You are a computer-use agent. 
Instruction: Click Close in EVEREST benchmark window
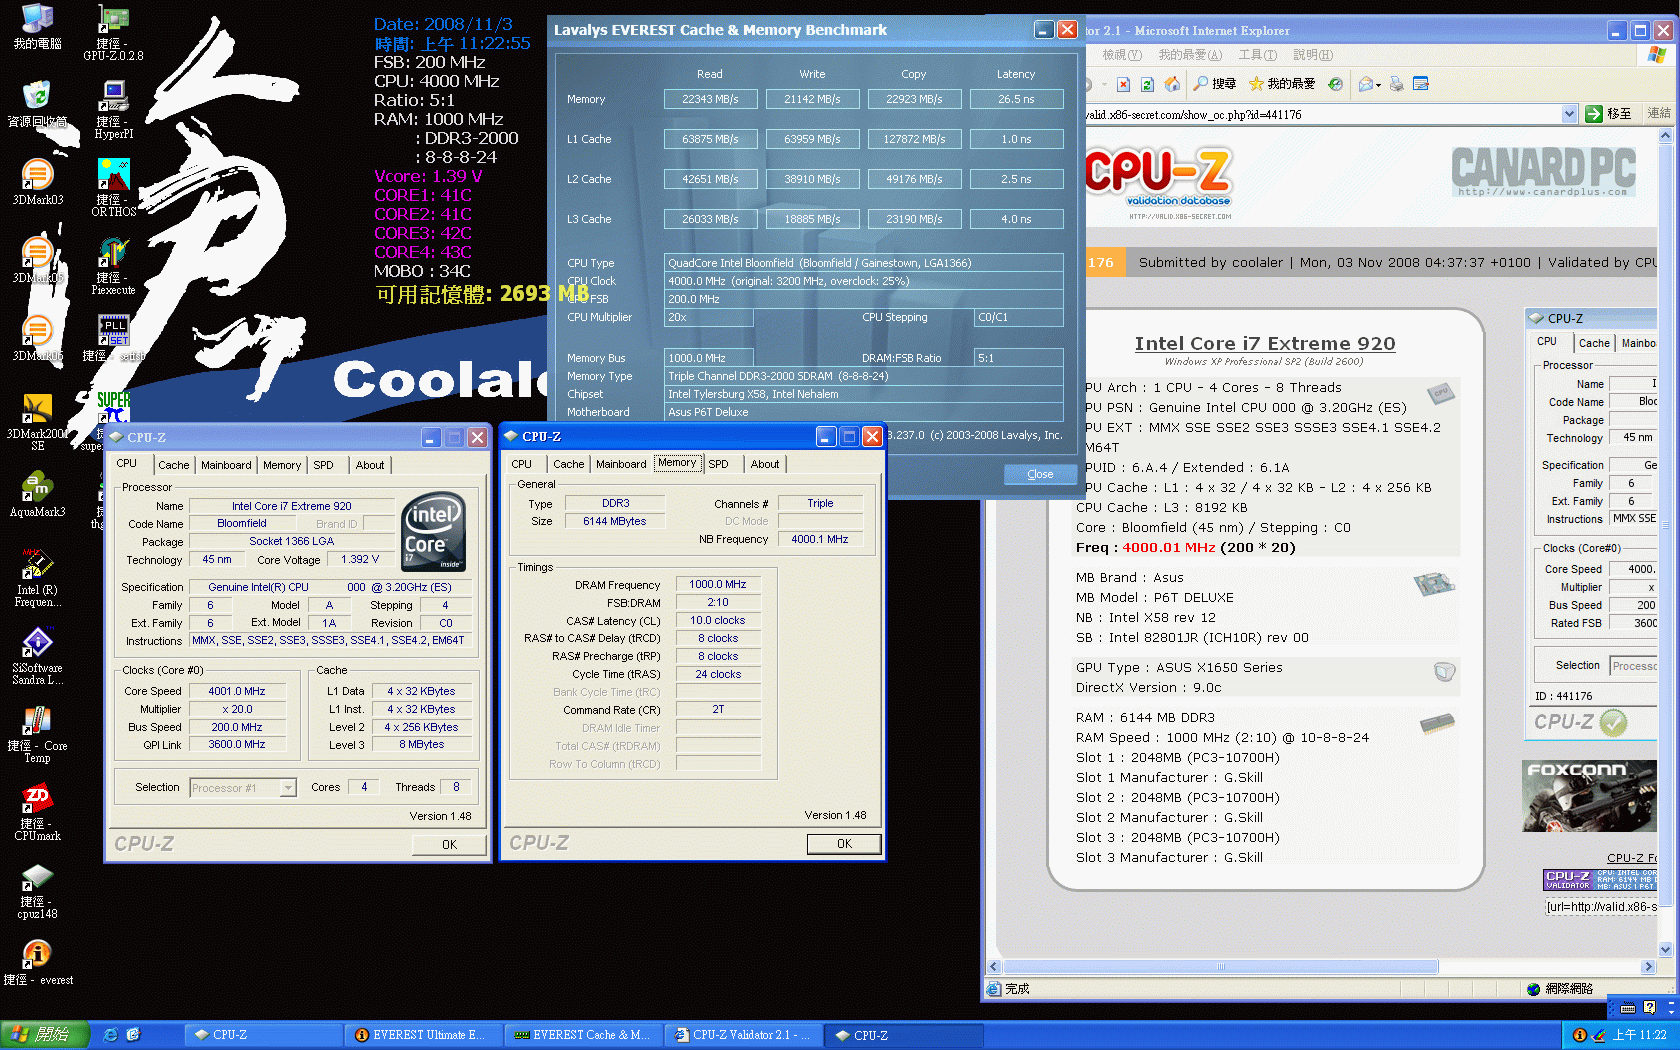1040,474
